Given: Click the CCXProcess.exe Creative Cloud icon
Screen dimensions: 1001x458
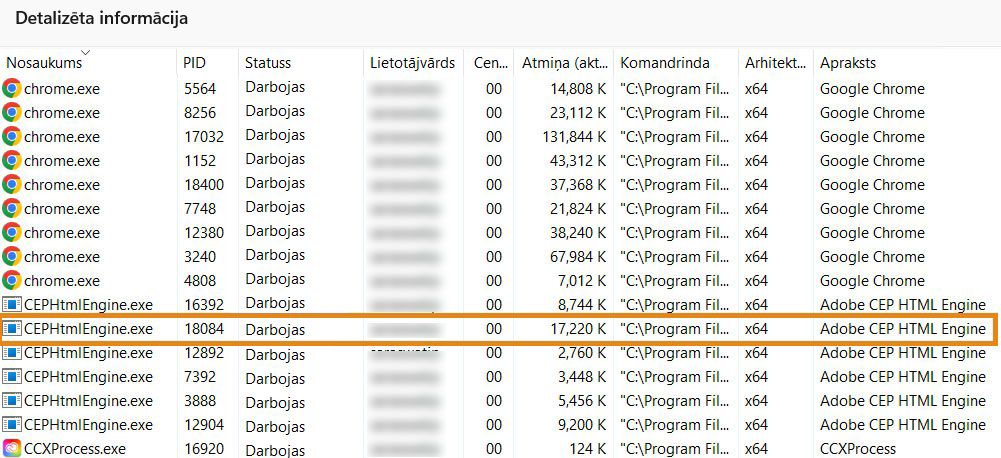Looking at the screenshot, I should (11, 448).
